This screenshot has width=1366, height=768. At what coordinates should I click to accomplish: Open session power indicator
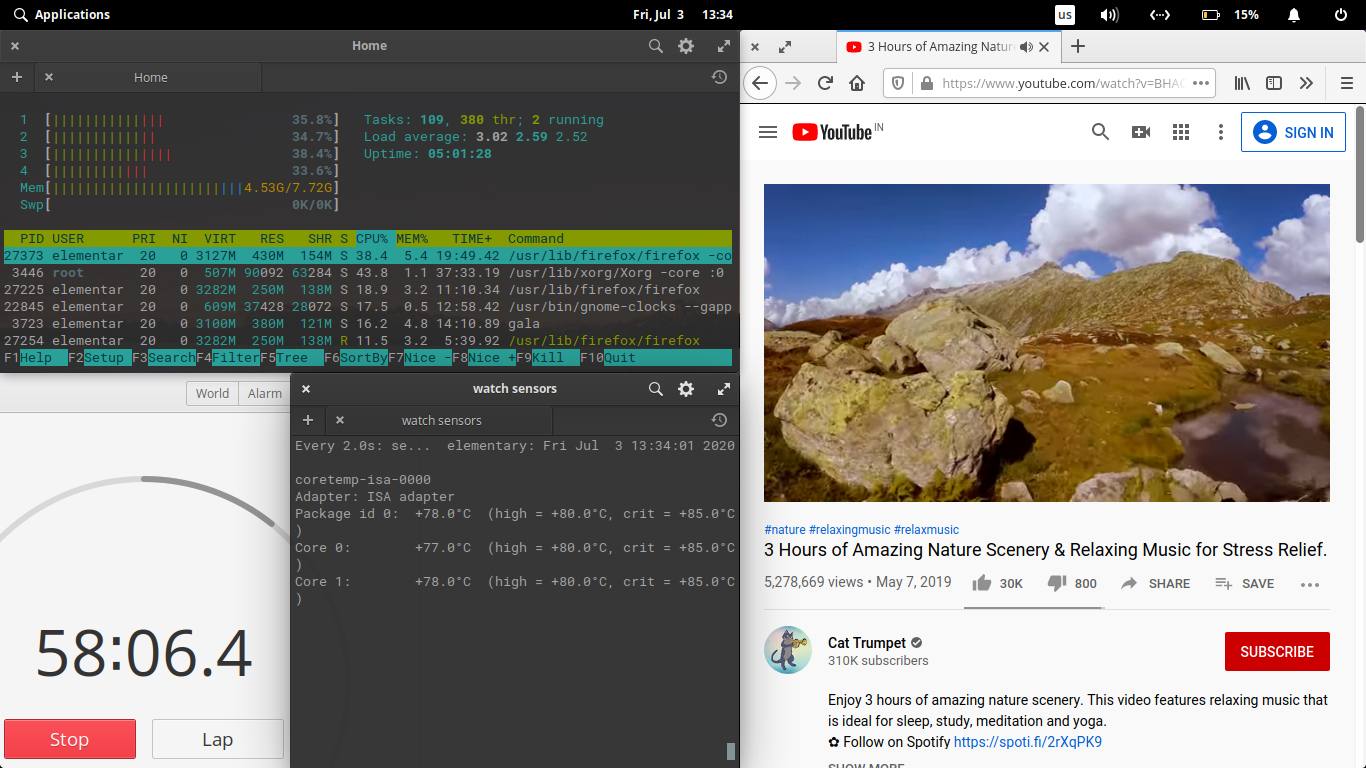(1341, 15)
